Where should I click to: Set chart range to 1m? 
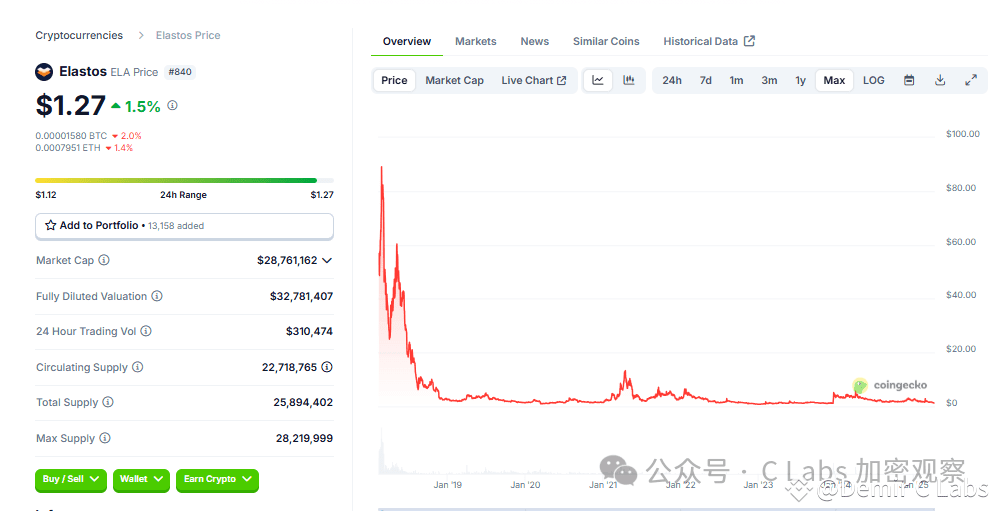tap(736, 80)
